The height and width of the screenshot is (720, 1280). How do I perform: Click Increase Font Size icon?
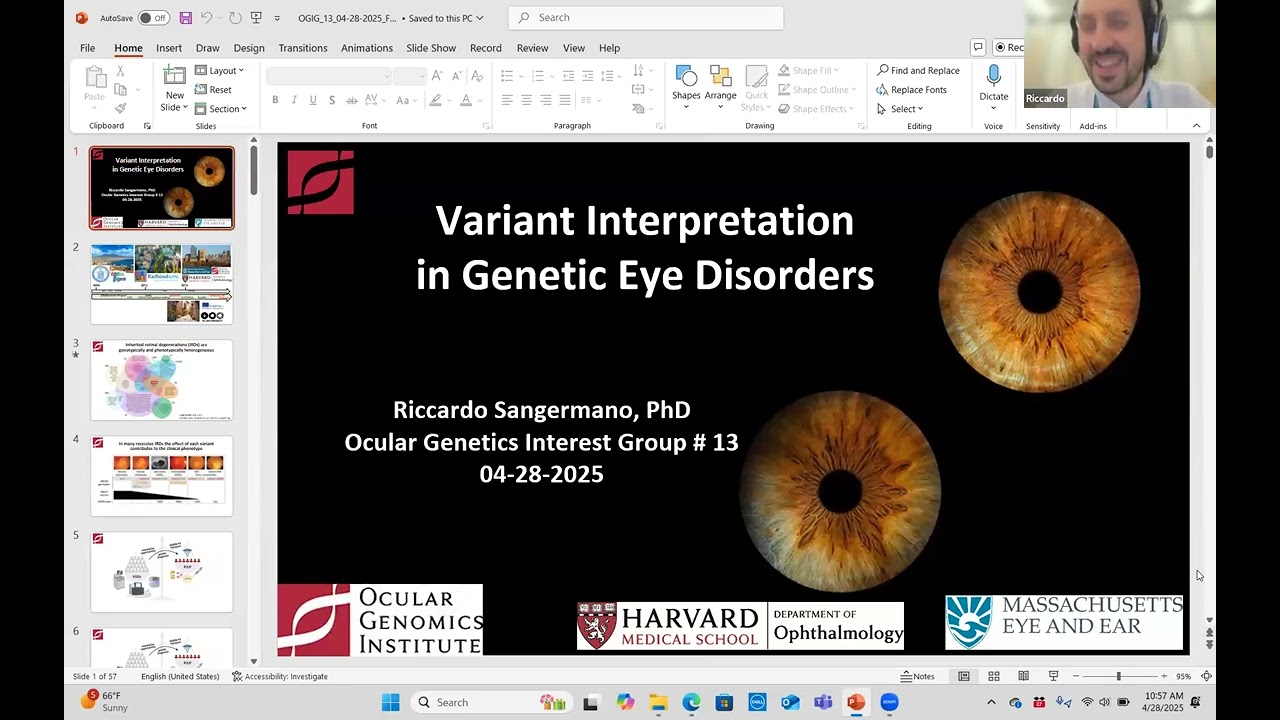pyautogui.click(x=437, y=76)
